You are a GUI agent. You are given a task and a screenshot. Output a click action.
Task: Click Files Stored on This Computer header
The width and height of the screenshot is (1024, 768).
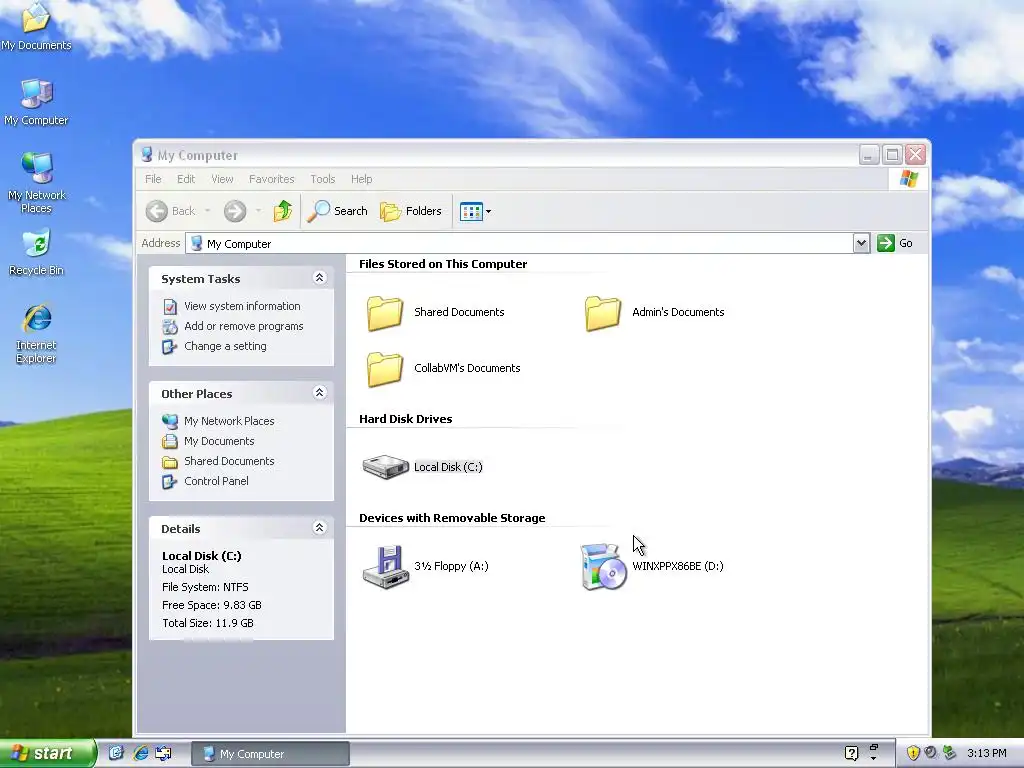(443, 264)
